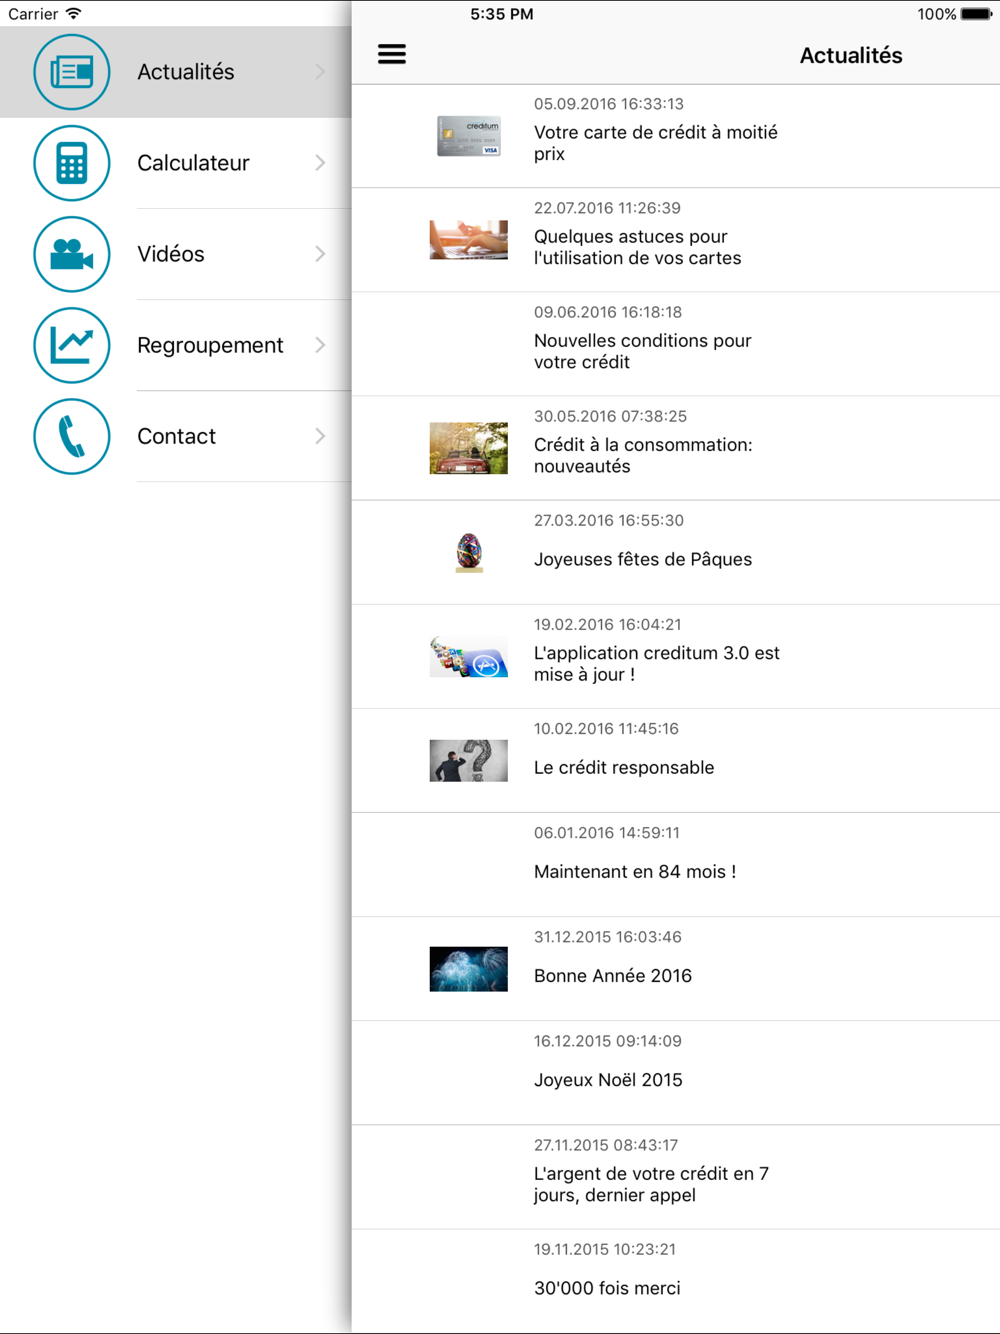Select date '27.11.2015 08:43:17'
The height and width of the screenshot is (1334, 1000).
click(x=606, y=1144)
